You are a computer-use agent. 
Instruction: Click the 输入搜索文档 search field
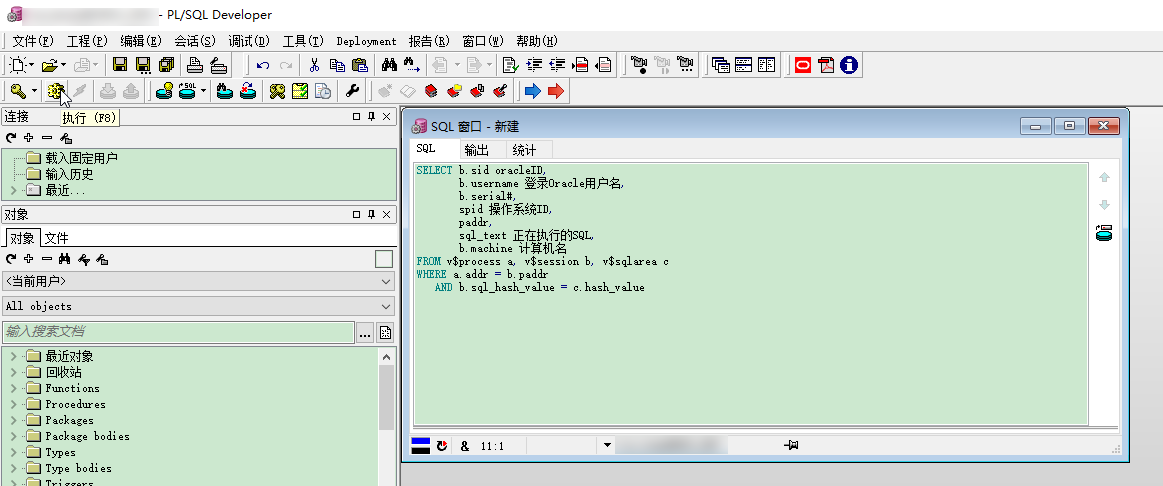click(x=178, y=332)
